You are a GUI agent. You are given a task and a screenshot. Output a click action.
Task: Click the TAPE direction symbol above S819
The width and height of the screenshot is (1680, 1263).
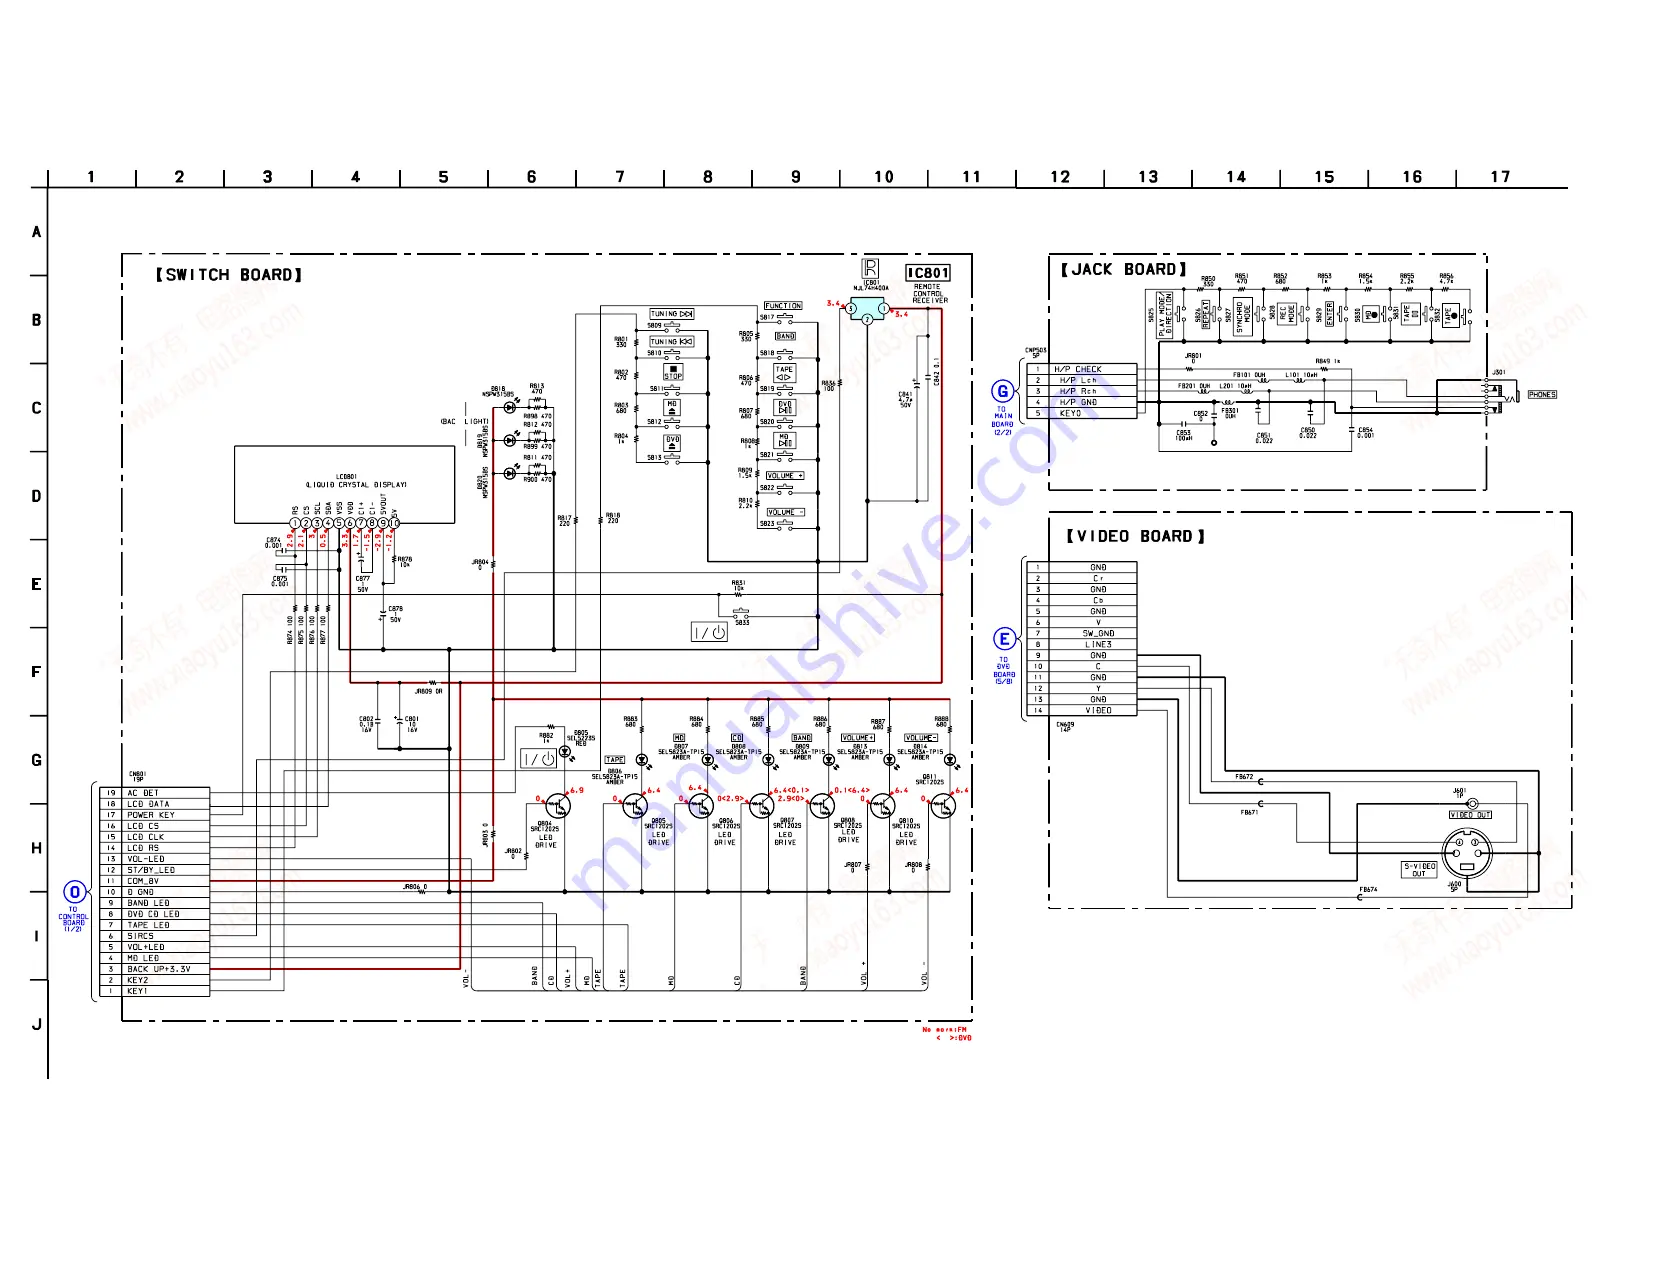point(784,373)
